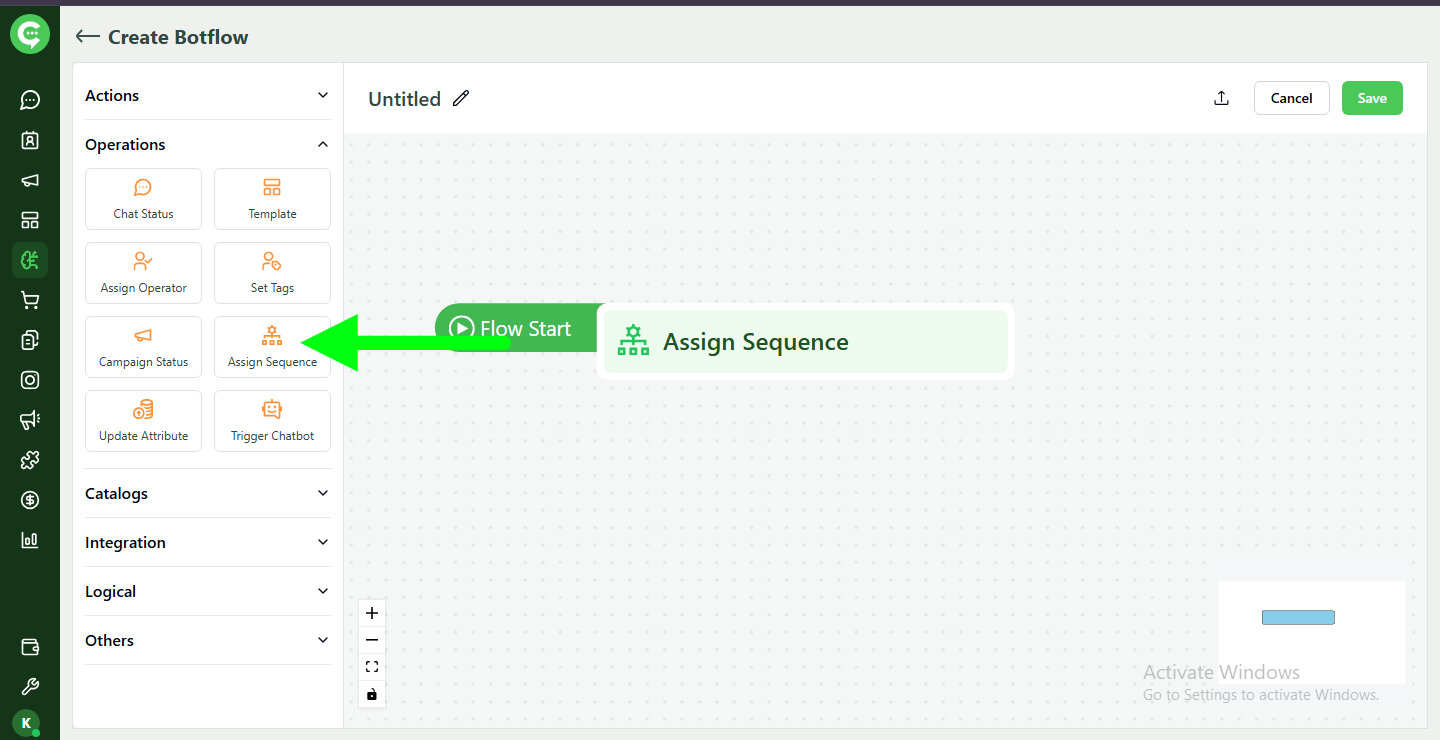Select the Campaign Status operation
Image resolution: width=1440 pixels, height=740 pixels.
click(143, 346)
